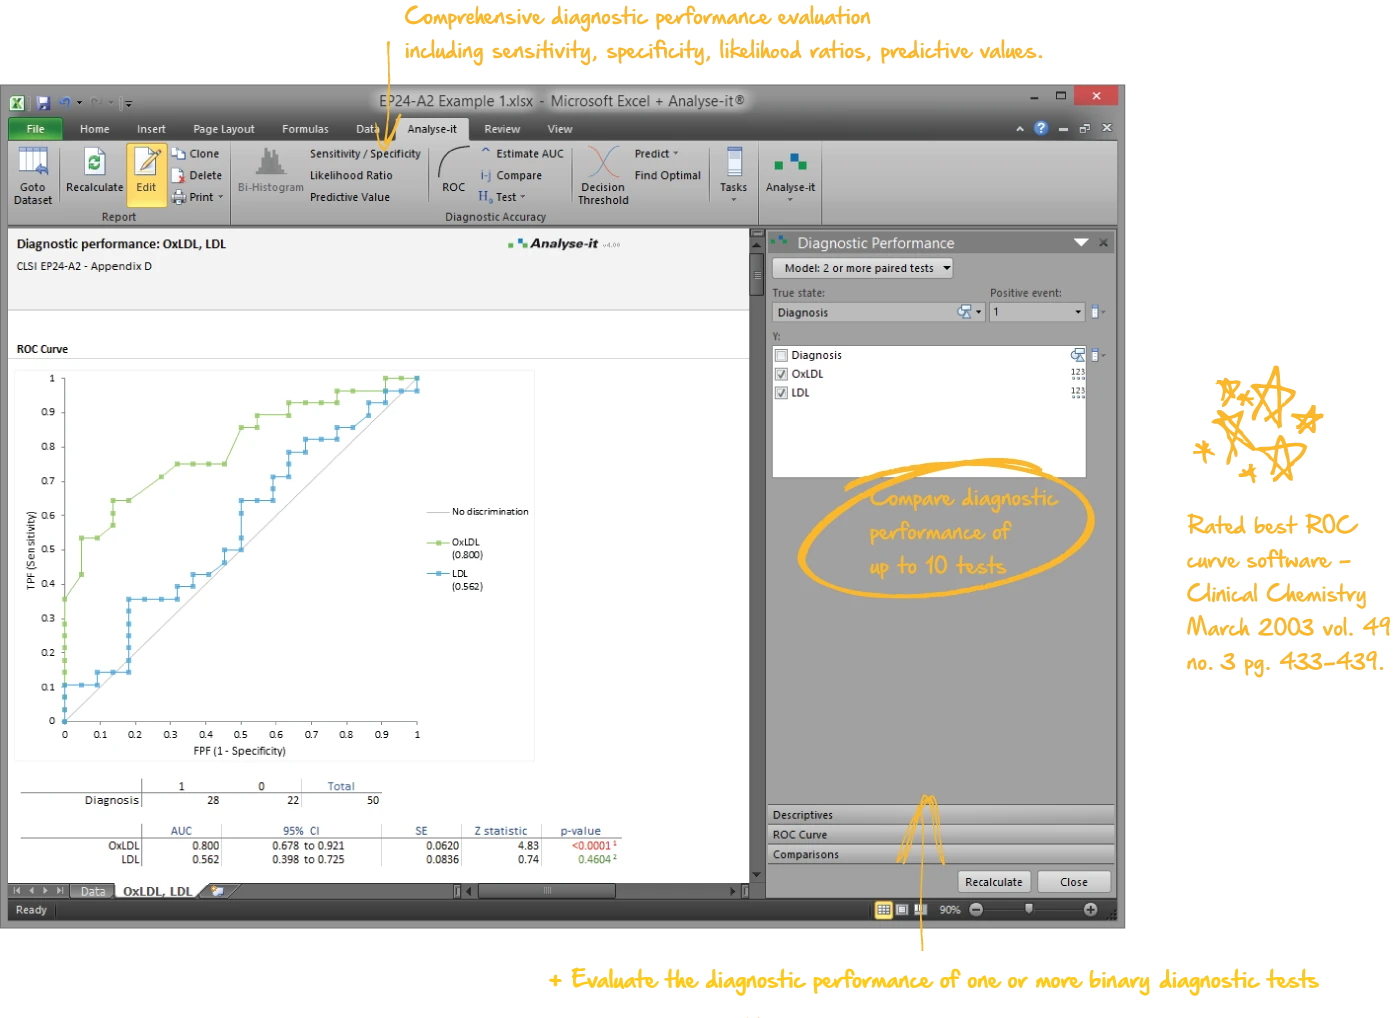Click the filter icon beside Positive event

coord(1097,312)
